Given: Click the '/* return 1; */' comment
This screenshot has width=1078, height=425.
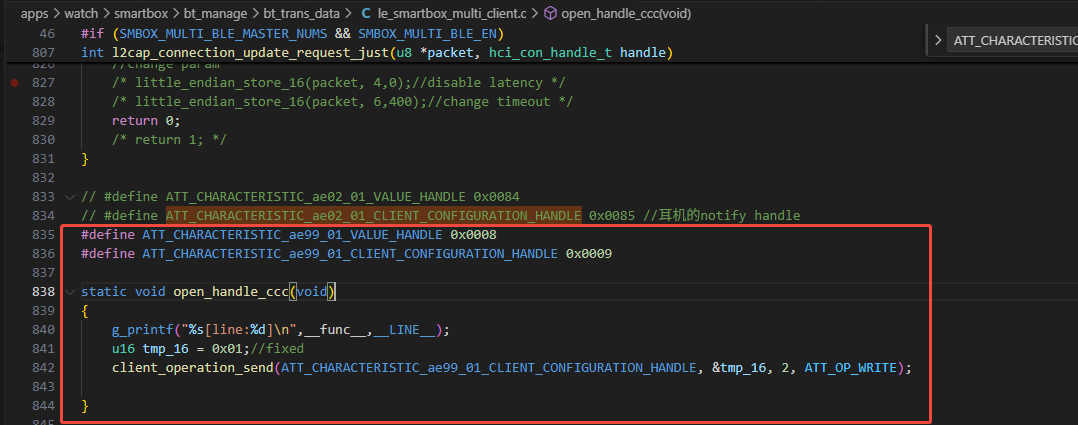Looking at the screenshot, I should tap(169, 140).
